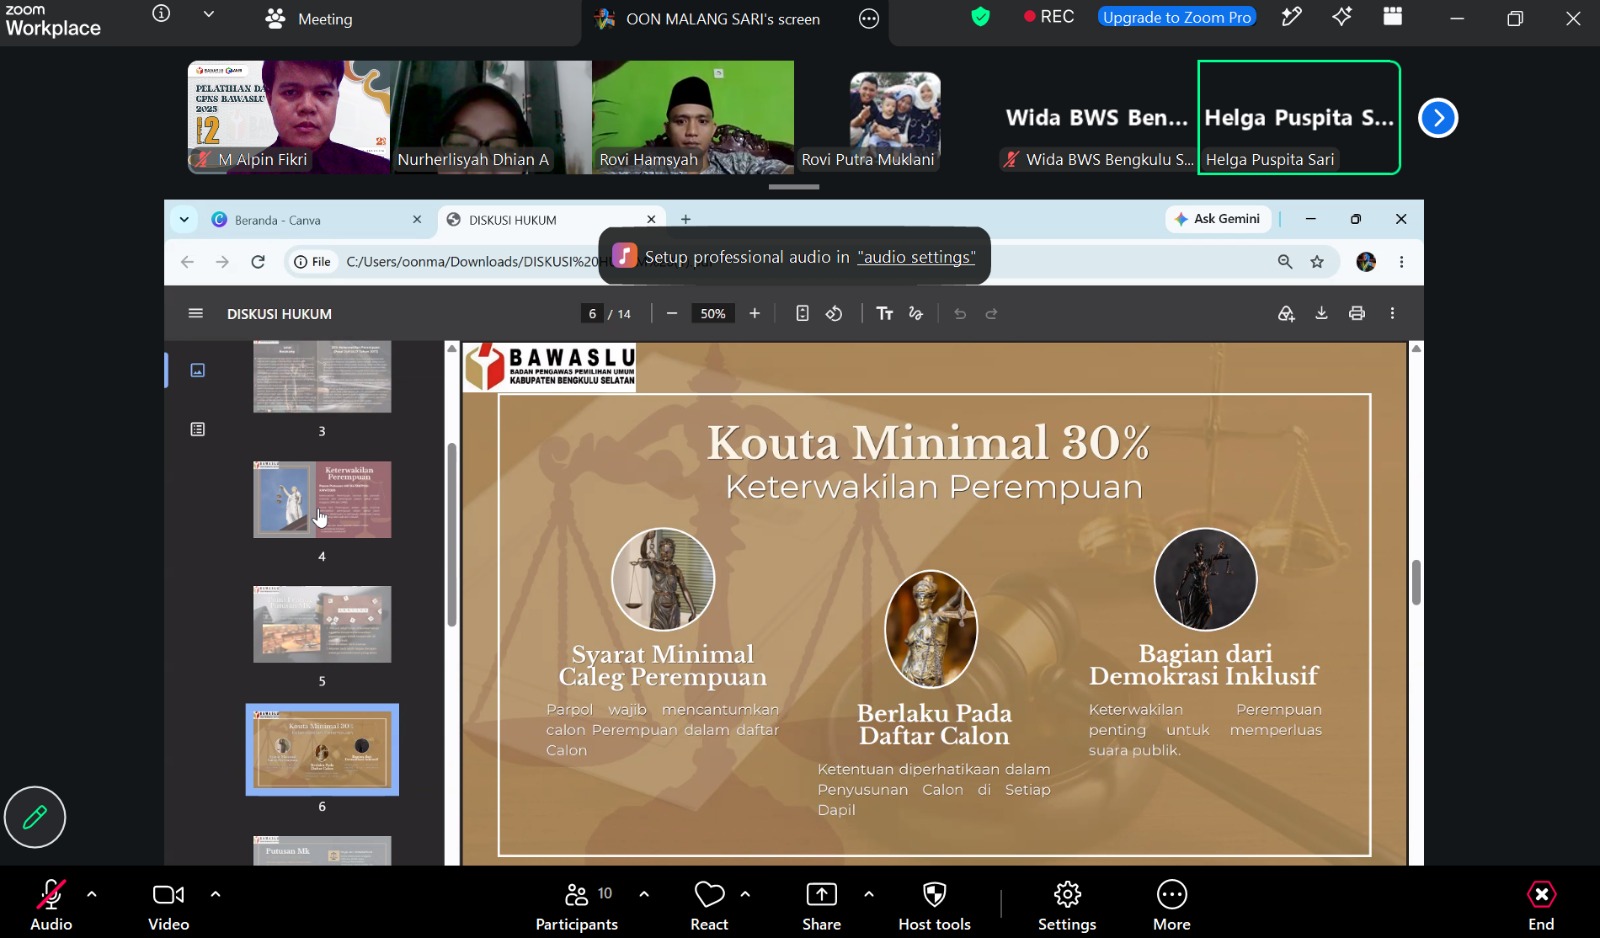Edit the PDF page number field
This screenshot has width=1600, height=938.
coord(592,314)
